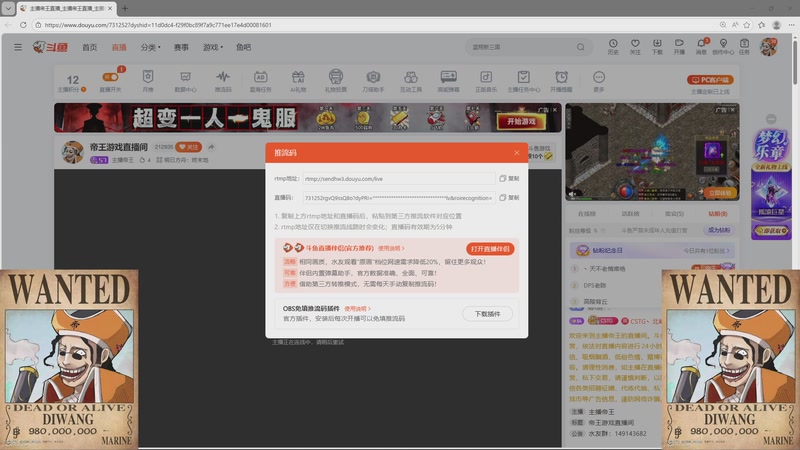Screen dimensions: 800x450
Task: Switch to the 在线榜 tab
Action: (587, 214)
